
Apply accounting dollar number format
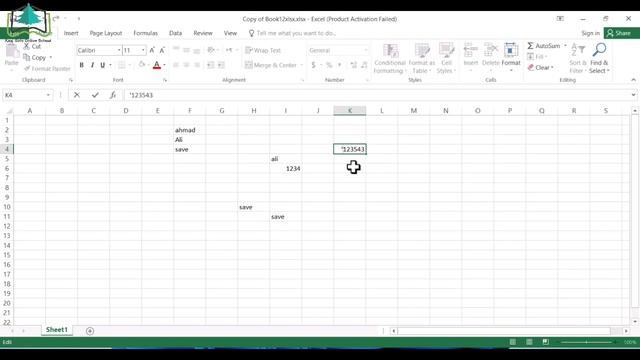[x=313, y=65]
